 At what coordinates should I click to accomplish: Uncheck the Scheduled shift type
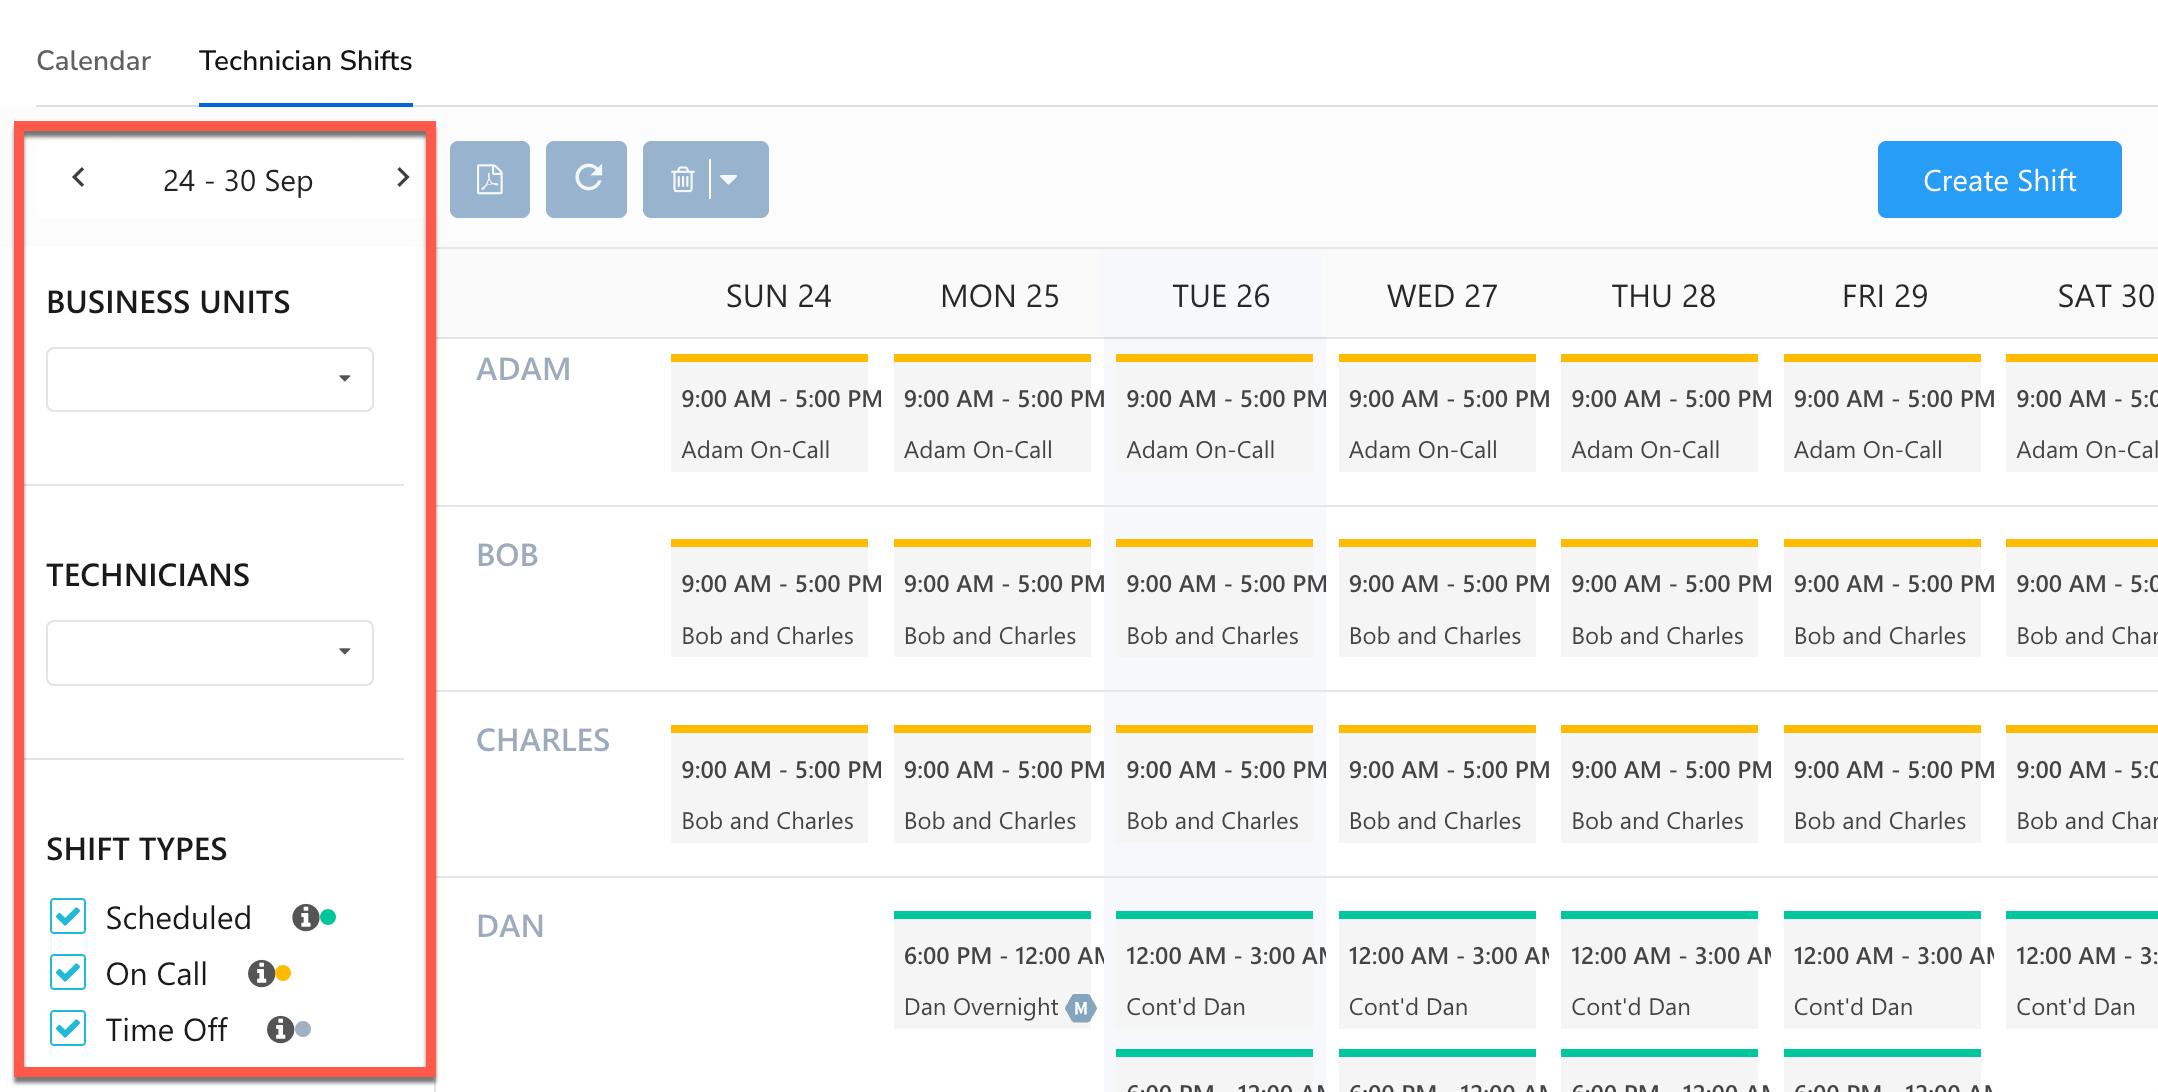coord(67,916)
